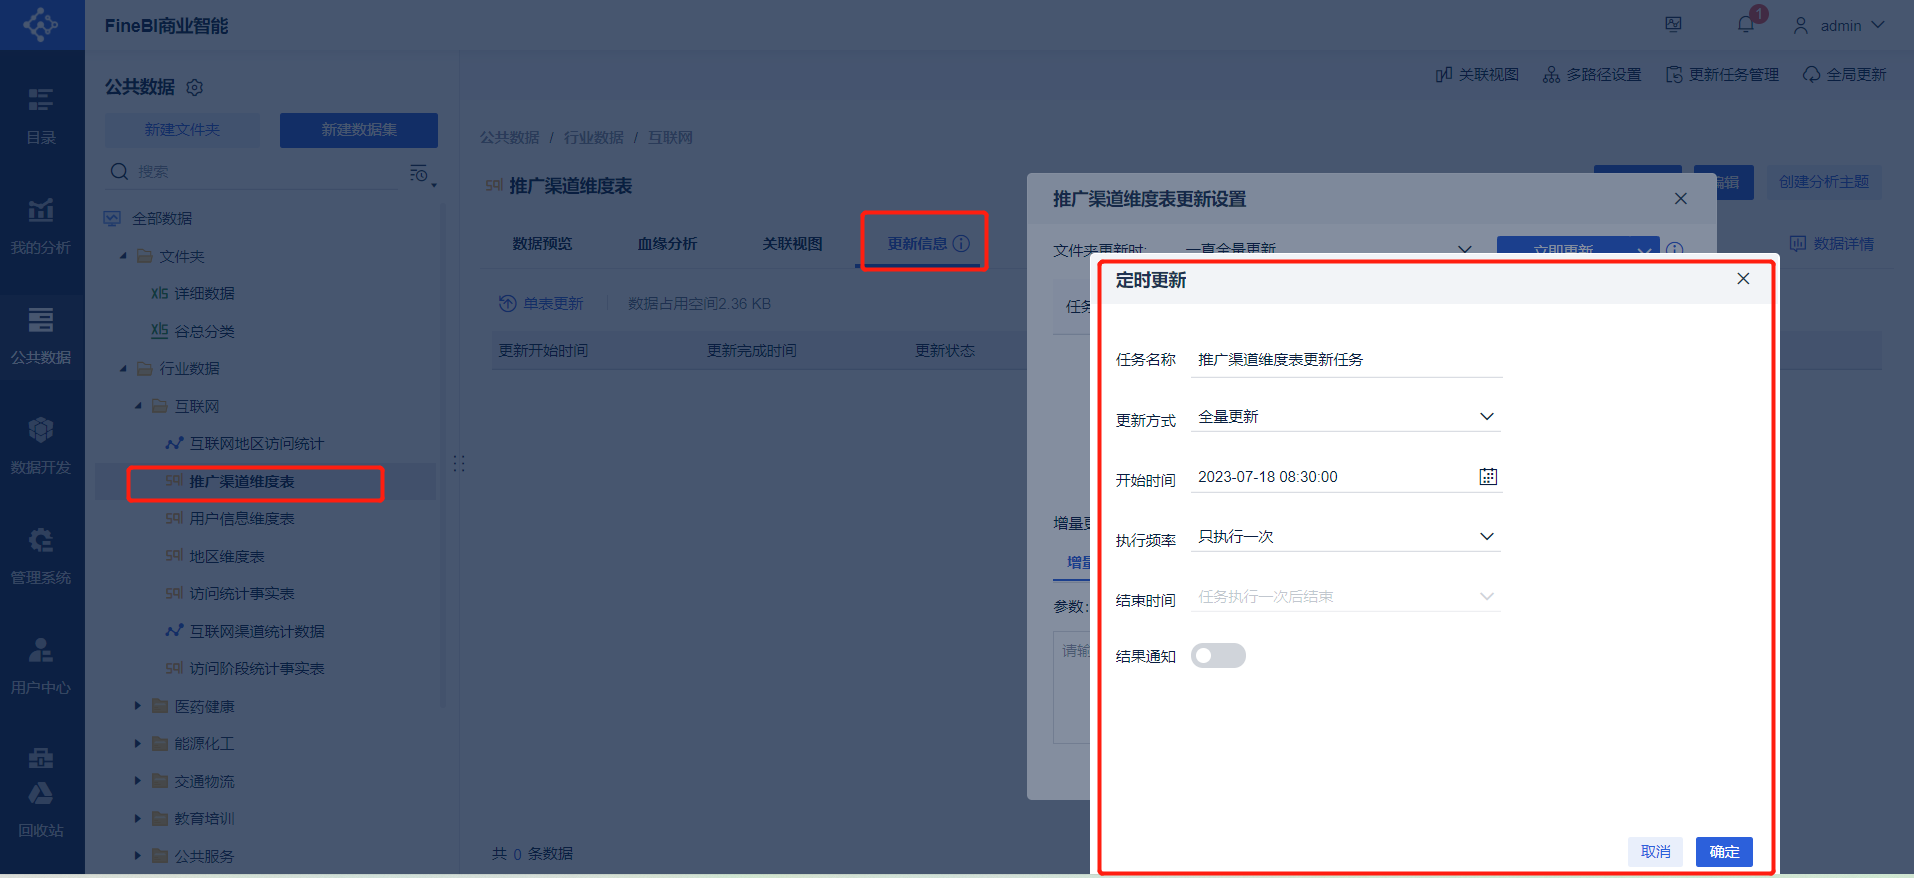Open the data list filter icon
The width and height of the screenshot is (1914, 878).
[x=420, y=174]
